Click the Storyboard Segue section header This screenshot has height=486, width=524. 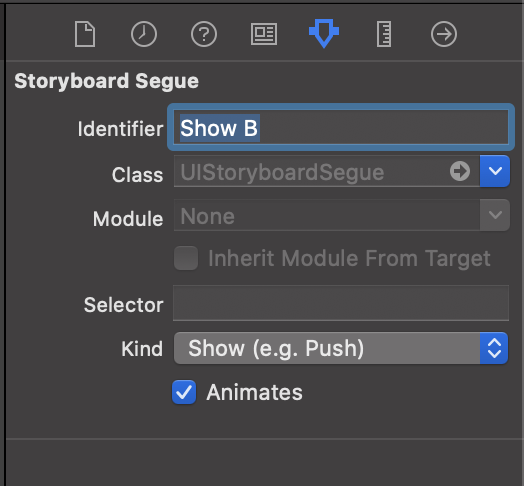click(x=107, y=81)
